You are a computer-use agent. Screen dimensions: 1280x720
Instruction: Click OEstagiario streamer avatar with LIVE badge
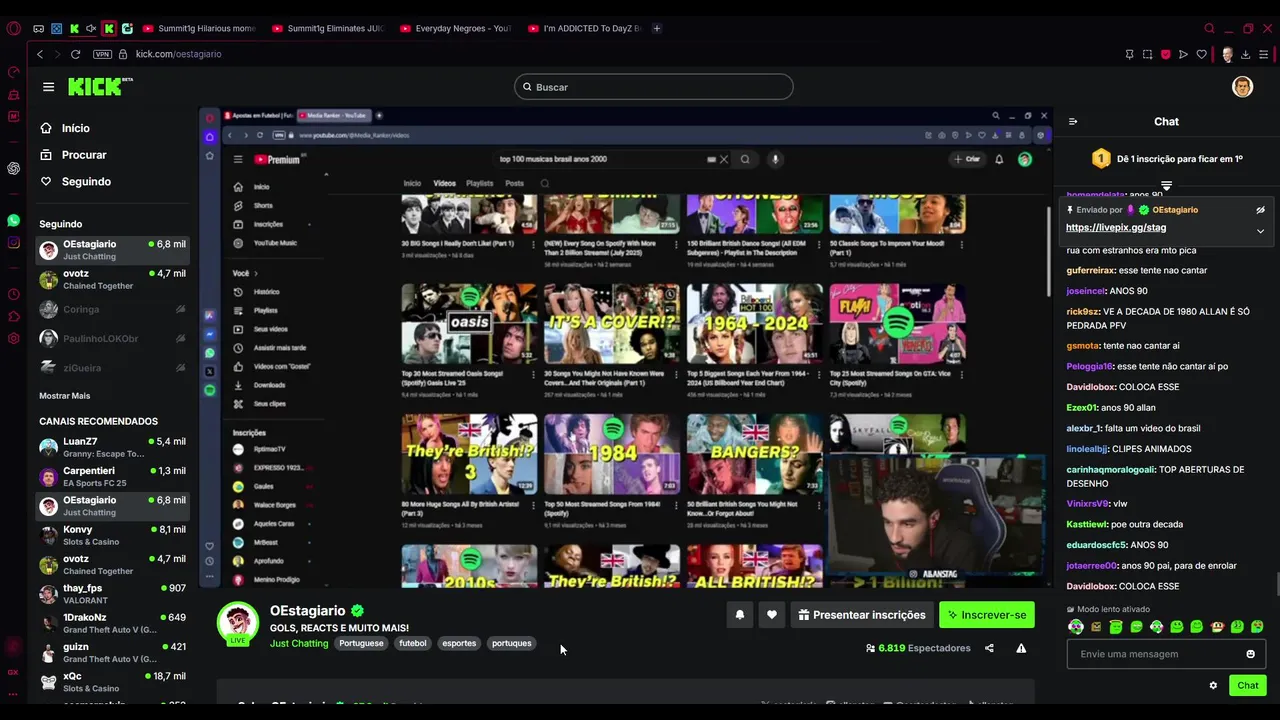point(238,625)
